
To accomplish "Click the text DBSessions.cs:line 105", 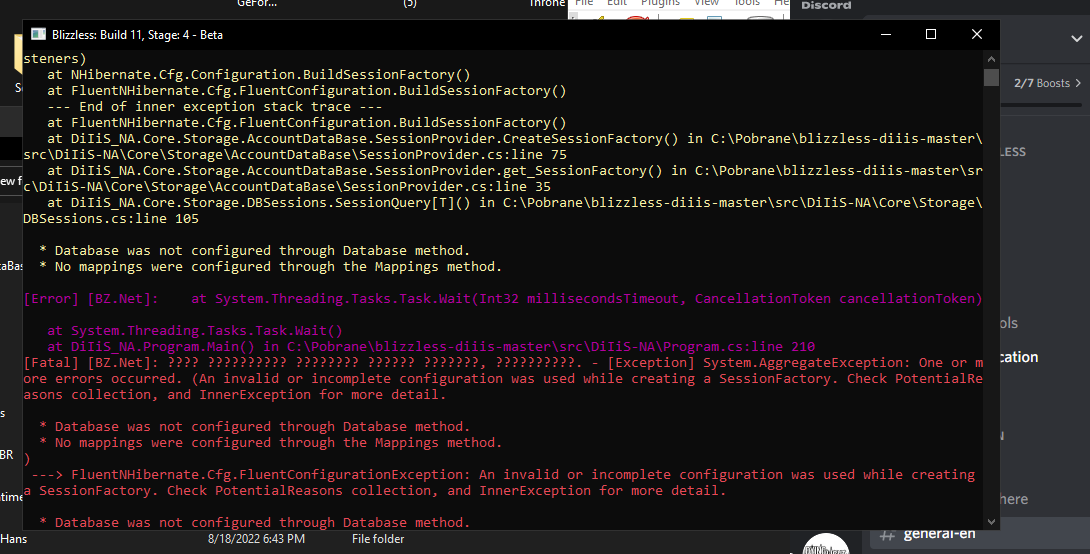I will pyautogui.click(x=111, y=219).
